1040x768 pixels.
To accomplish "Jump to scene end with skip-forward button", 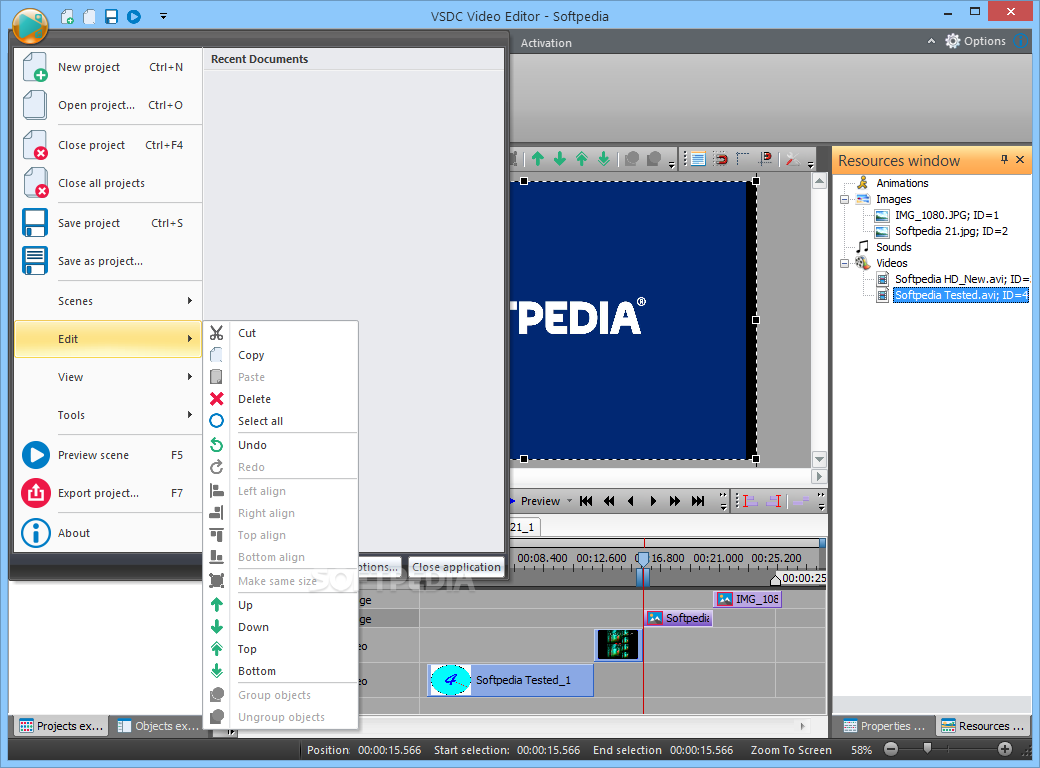I will [698, 501].
